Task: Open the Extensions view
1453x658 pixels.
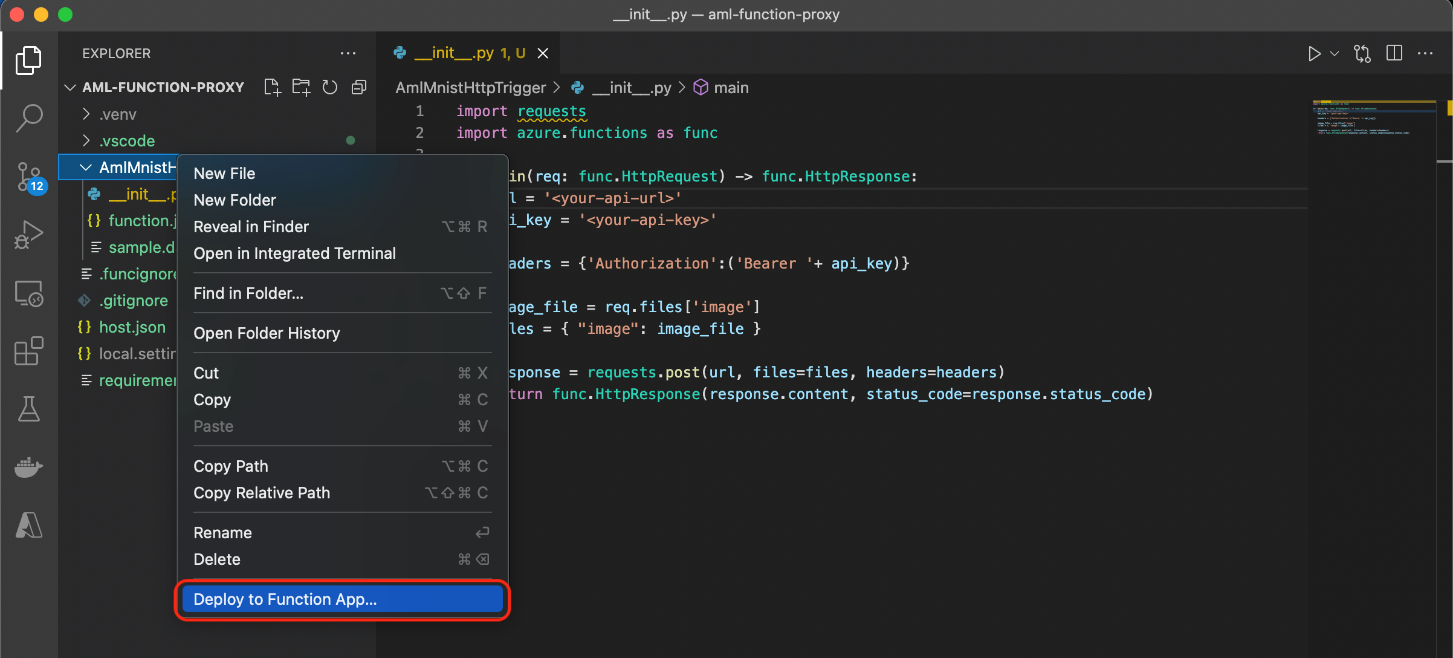Action: click(x=29, y=351)
